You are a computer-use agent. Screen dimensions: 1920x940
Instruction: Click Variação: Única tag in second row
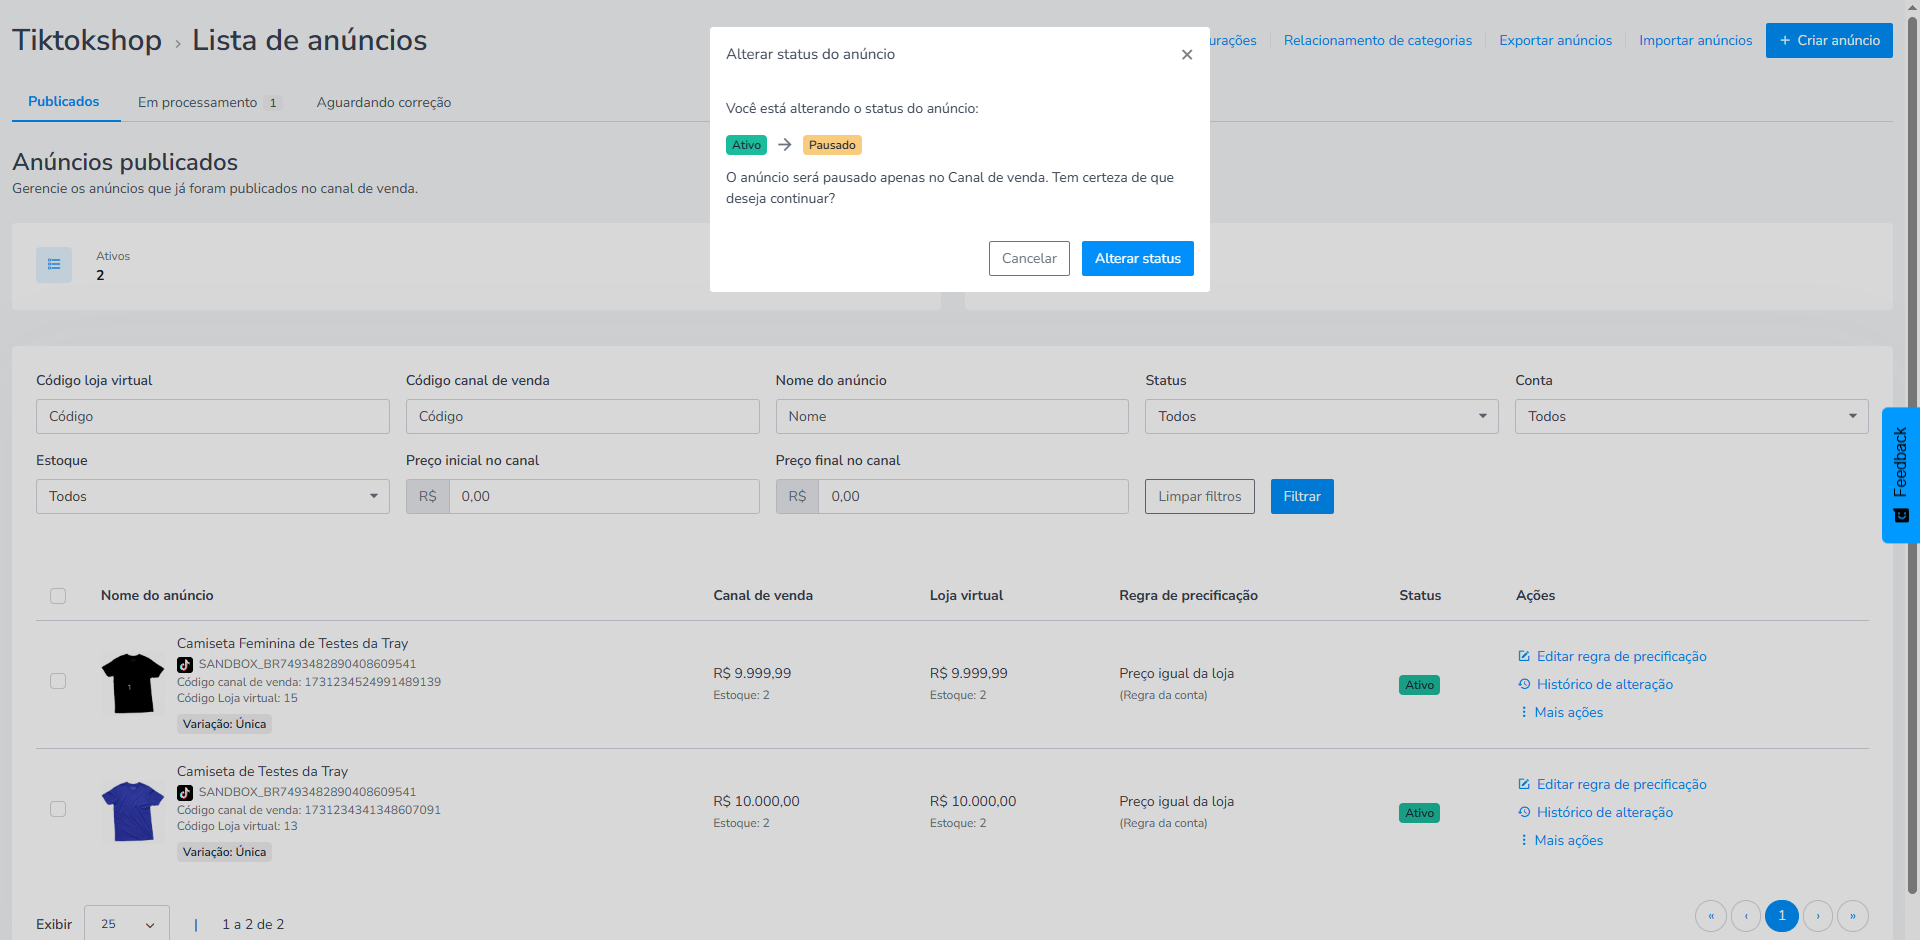[x=224, y=852]
